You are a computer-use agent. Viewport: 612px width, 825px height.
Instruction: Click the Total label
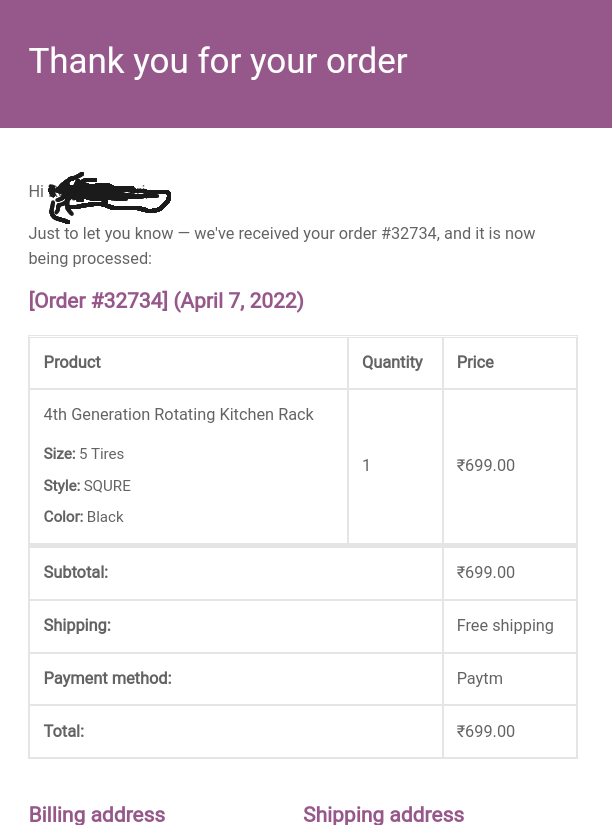pos(64,731)
